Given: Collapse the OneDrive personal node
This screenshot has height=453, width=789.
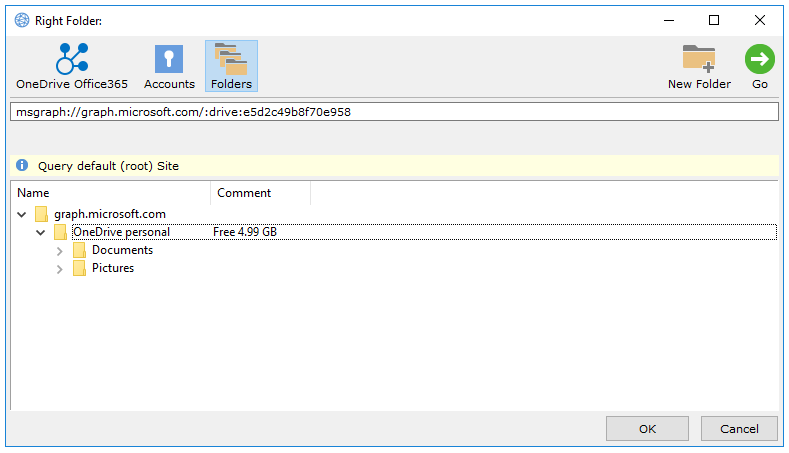Looking at the screenshot, I should tap(41, 232).
